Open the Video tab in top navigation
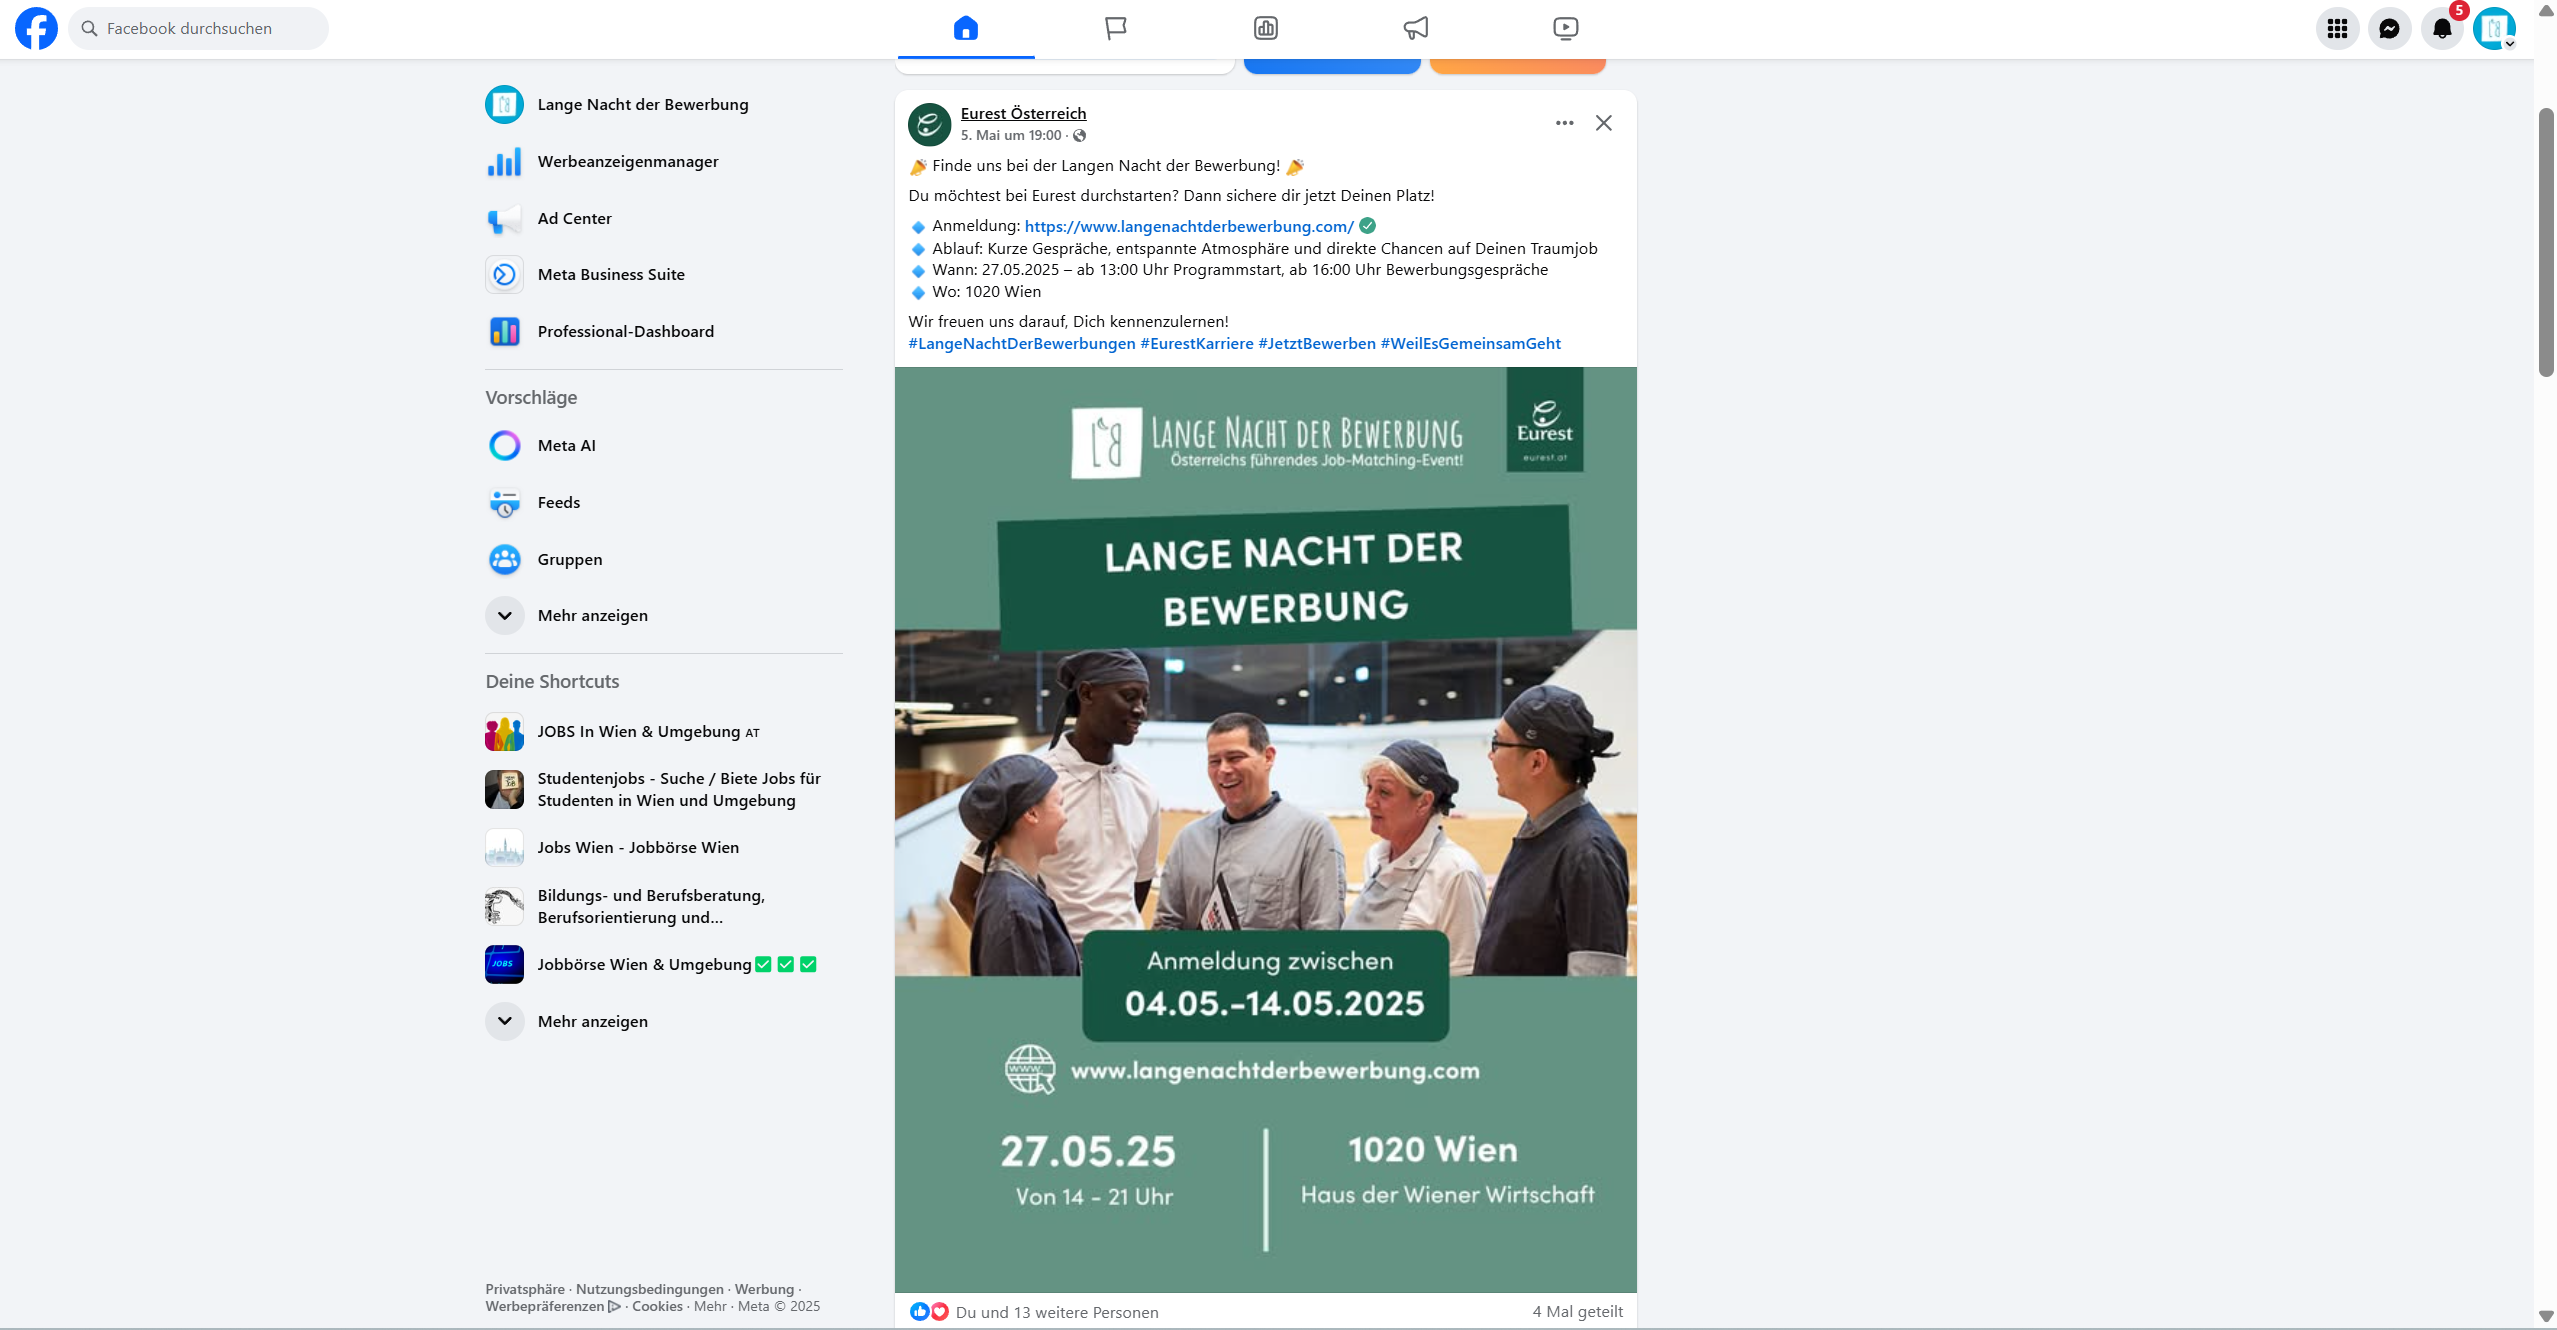Image resolution: width=2557 pixels, height=1330 pixels. tap(1566, 28)
